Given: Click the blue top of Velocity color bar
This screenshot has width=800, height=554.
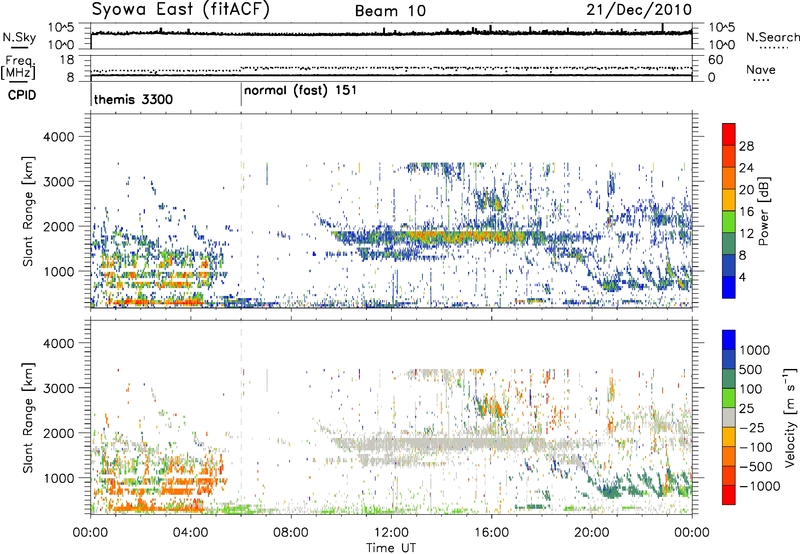Looking at the screenshot, I should pyautogui.click(x=729, y=340).
